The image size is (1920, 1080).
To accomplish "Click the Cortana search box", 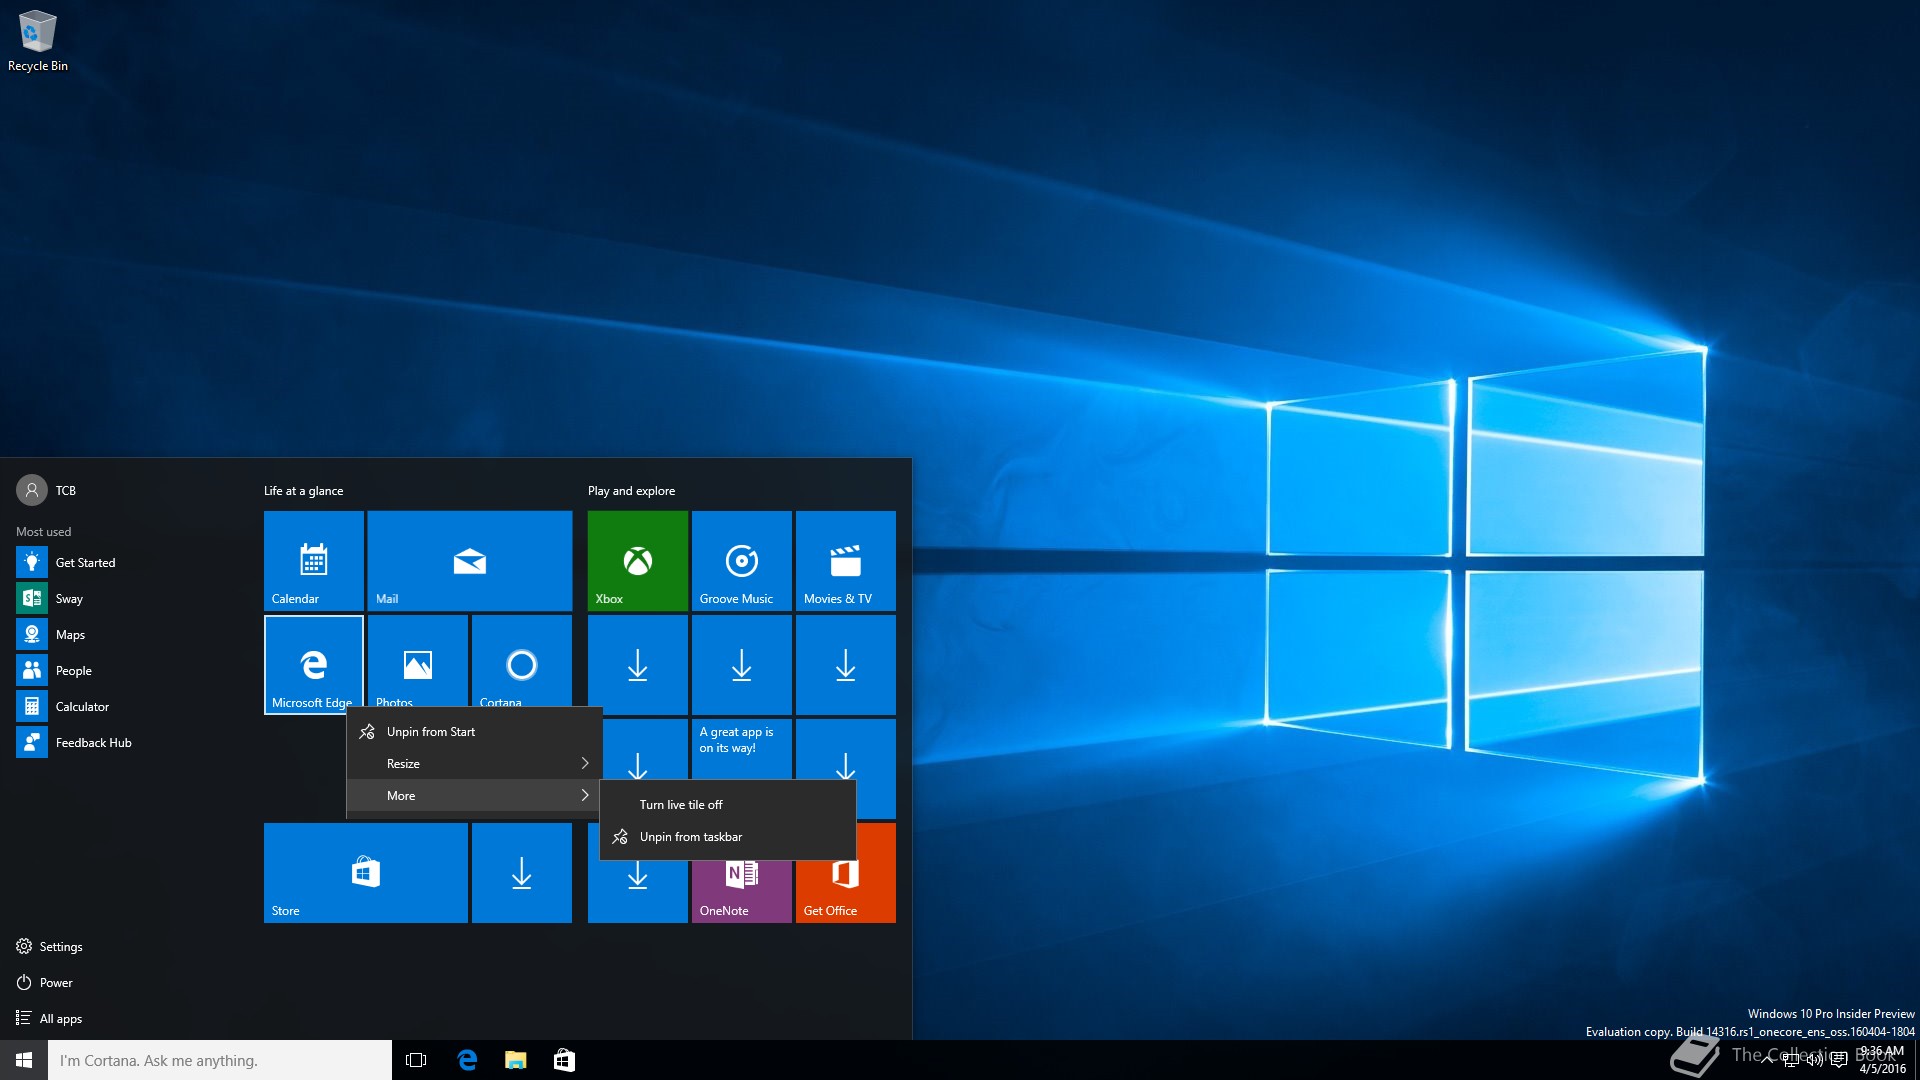I will pos(220,1060).
